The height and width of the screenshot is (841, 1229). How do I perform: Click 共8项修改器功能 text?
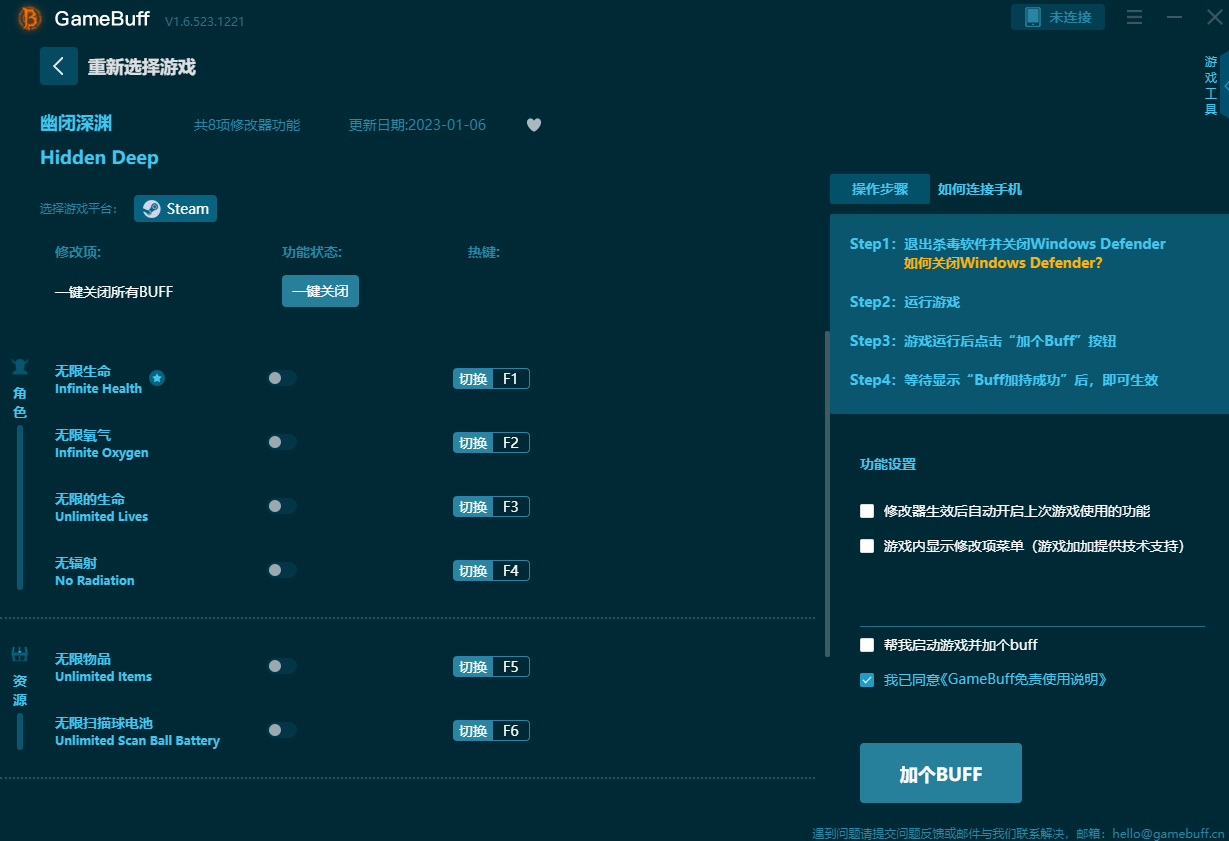pyautogui.click(x=247, y=125)
